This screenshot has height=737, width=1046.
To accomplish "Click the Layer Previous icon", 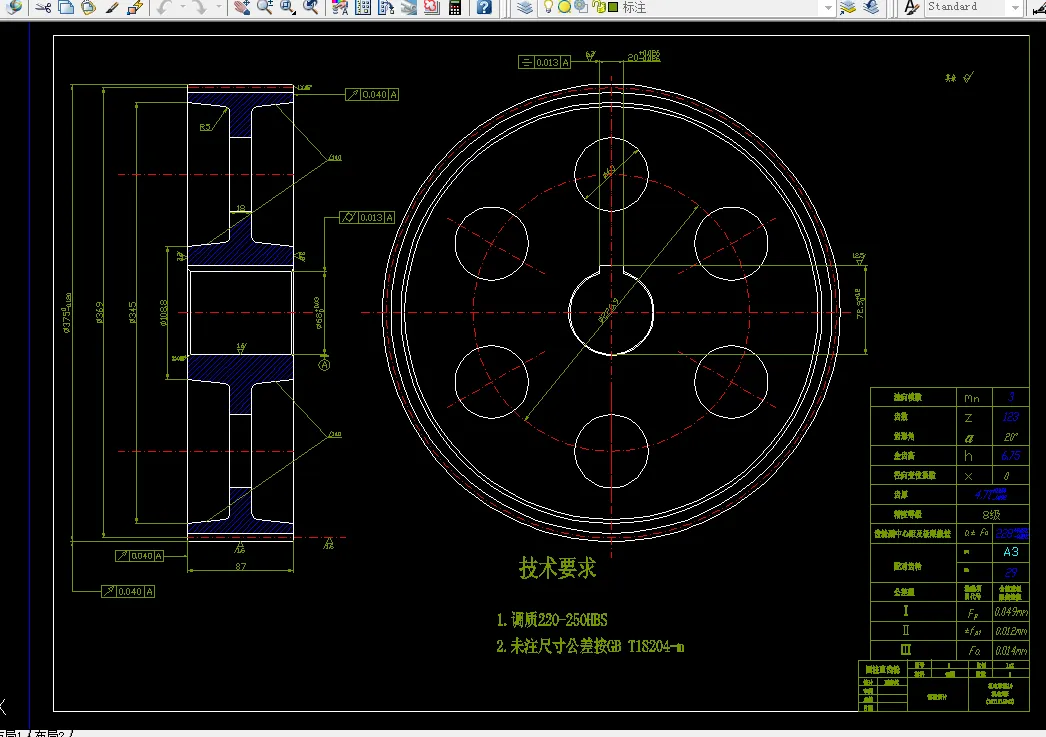I will point(871,7).
